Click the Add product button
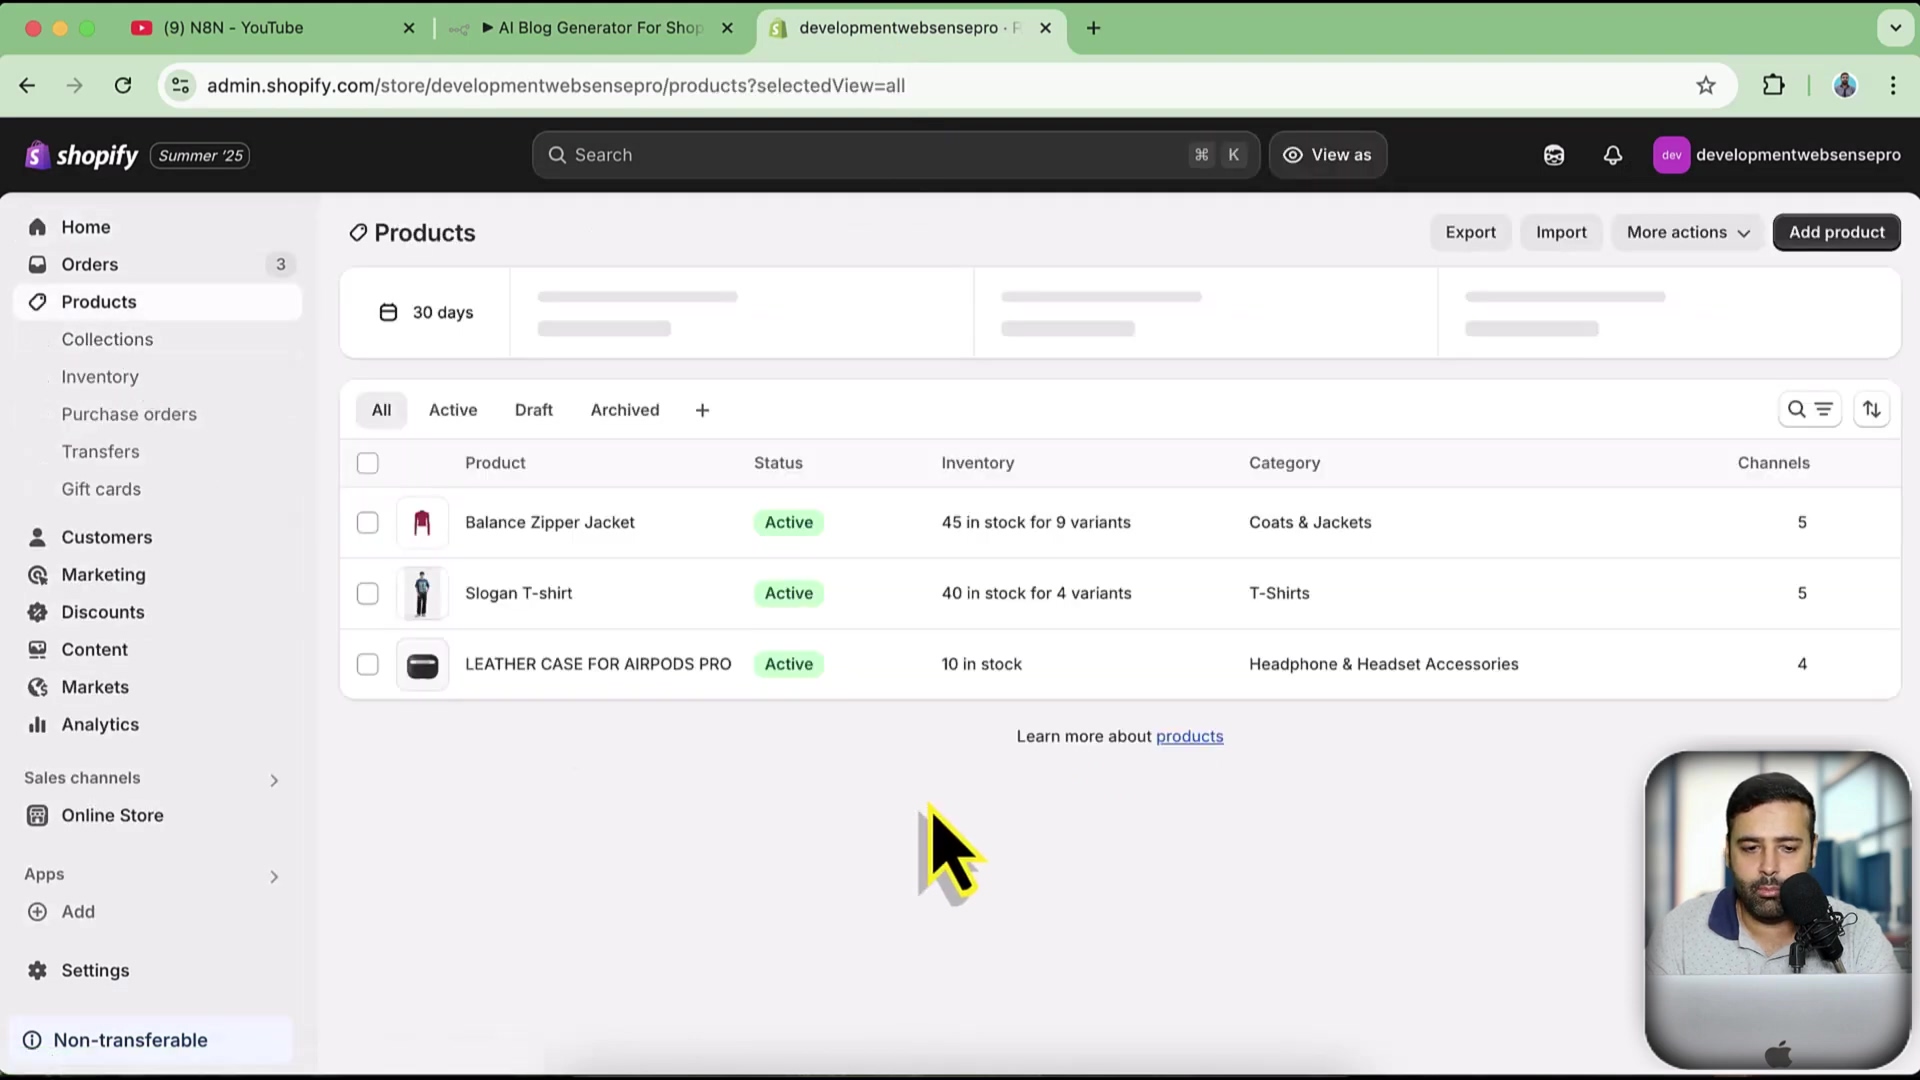The width and height of the screenshot is (1920, 1080). (1836, 232)
